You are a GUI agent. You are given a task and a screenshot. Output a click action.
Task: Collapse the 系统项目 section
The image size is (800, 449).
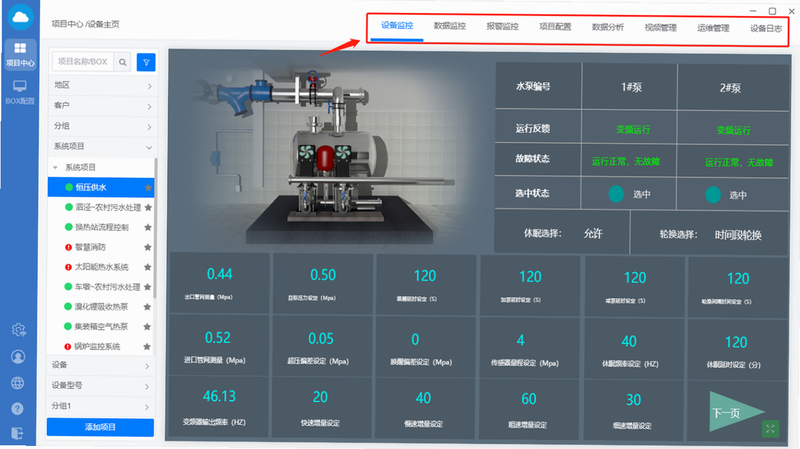(x=102, y=147)
